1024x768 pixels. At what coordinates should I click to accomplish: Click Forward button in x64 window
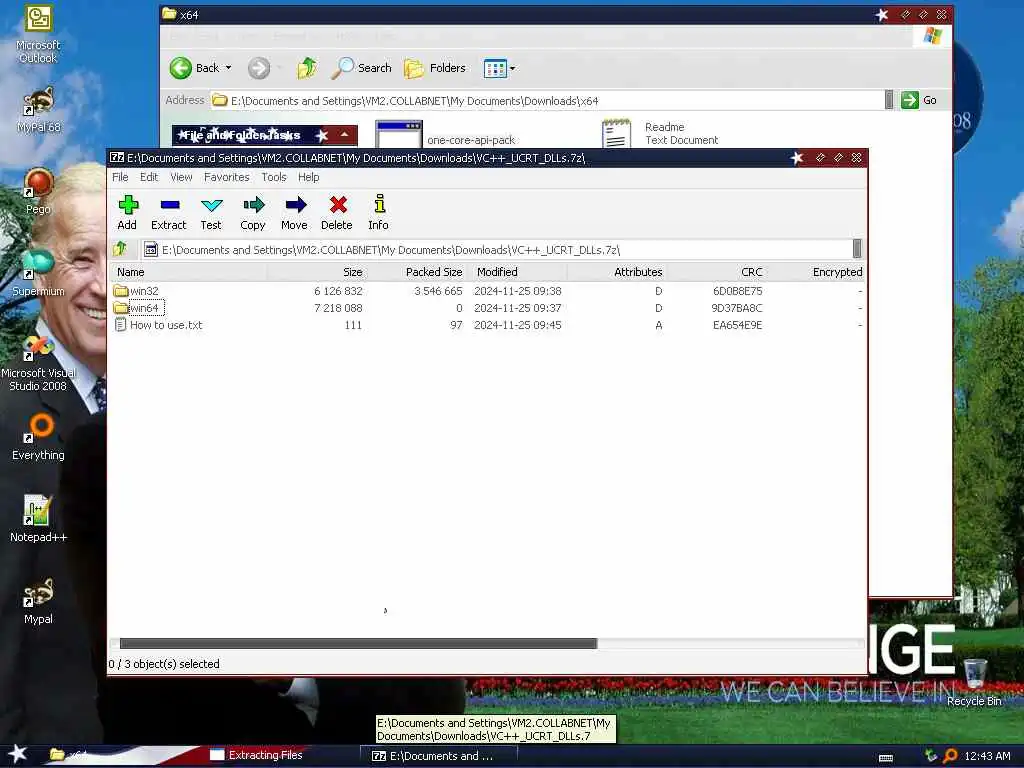coord(259,68)
